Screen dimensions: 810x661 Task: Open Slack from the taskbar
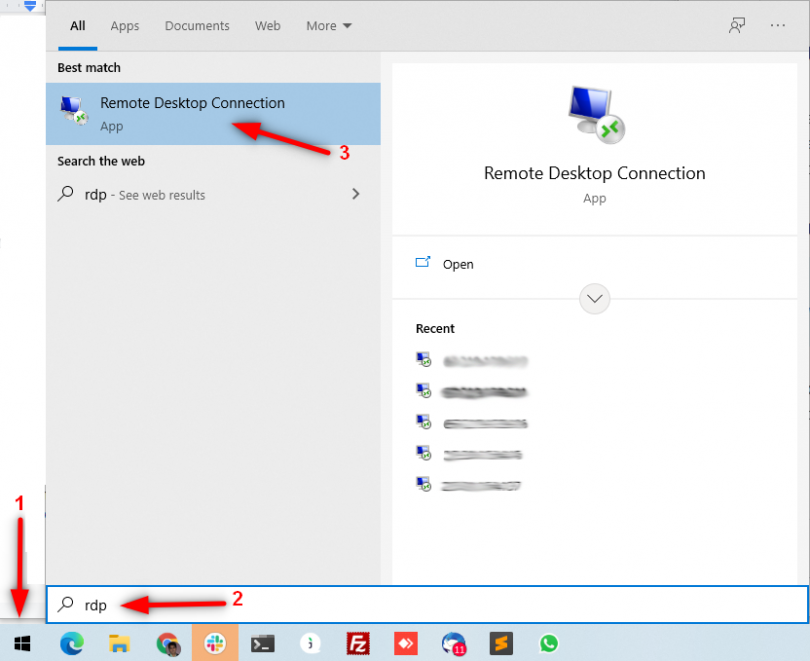point(215,643)
